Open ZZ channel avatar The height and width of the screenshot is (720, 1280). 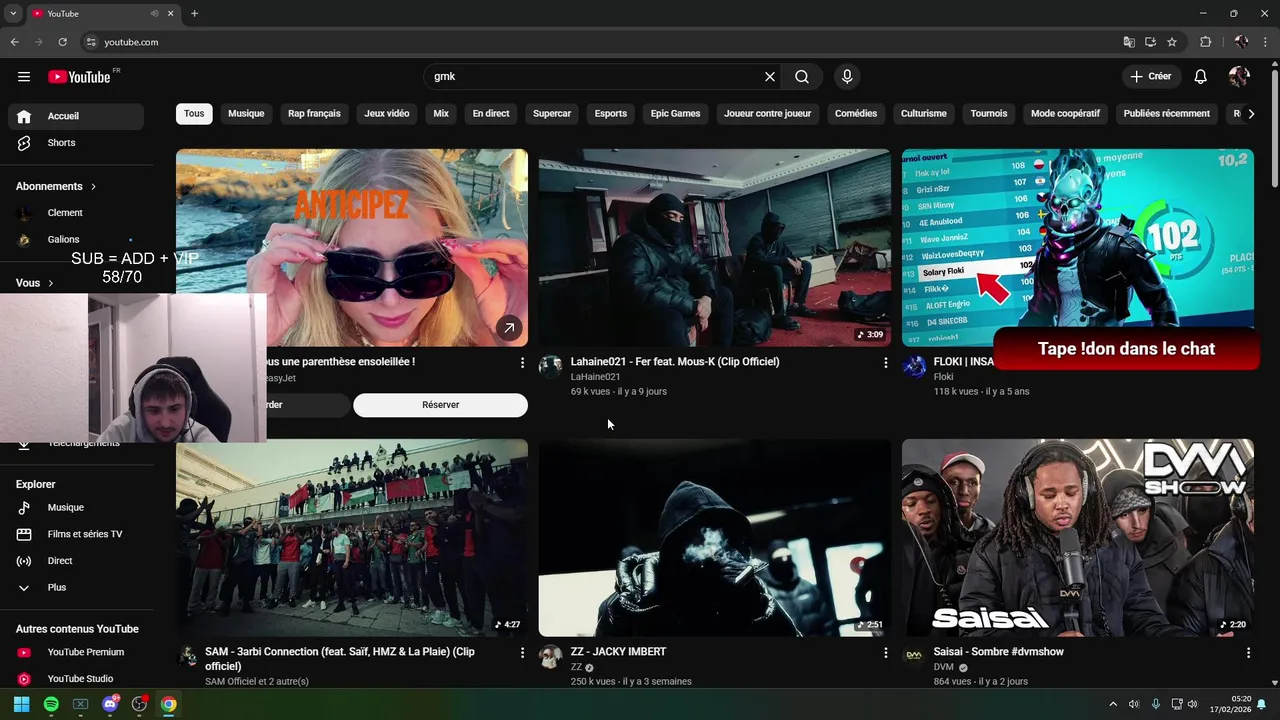(x=551, y=656)
